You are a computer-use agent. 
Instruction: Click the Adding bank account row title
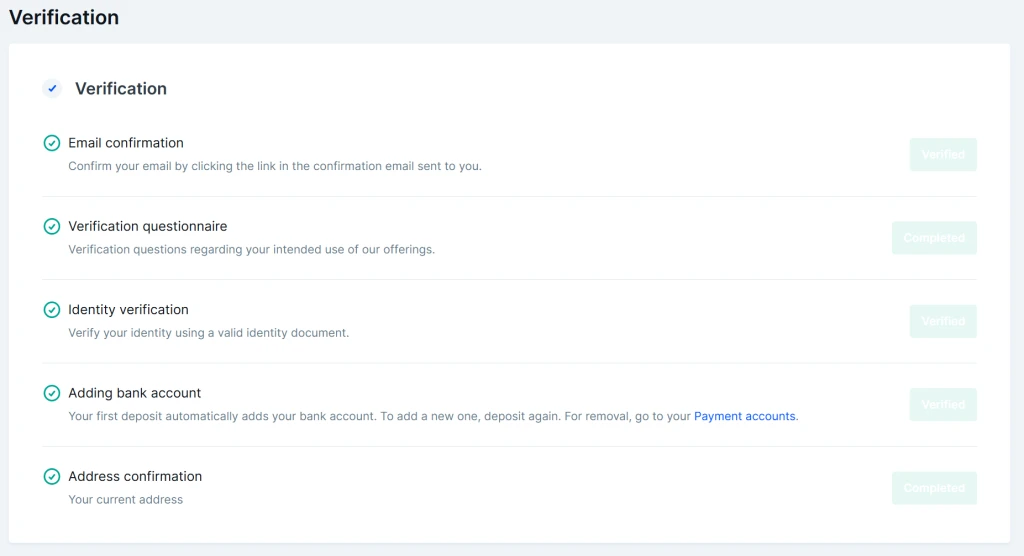[134, 393]
